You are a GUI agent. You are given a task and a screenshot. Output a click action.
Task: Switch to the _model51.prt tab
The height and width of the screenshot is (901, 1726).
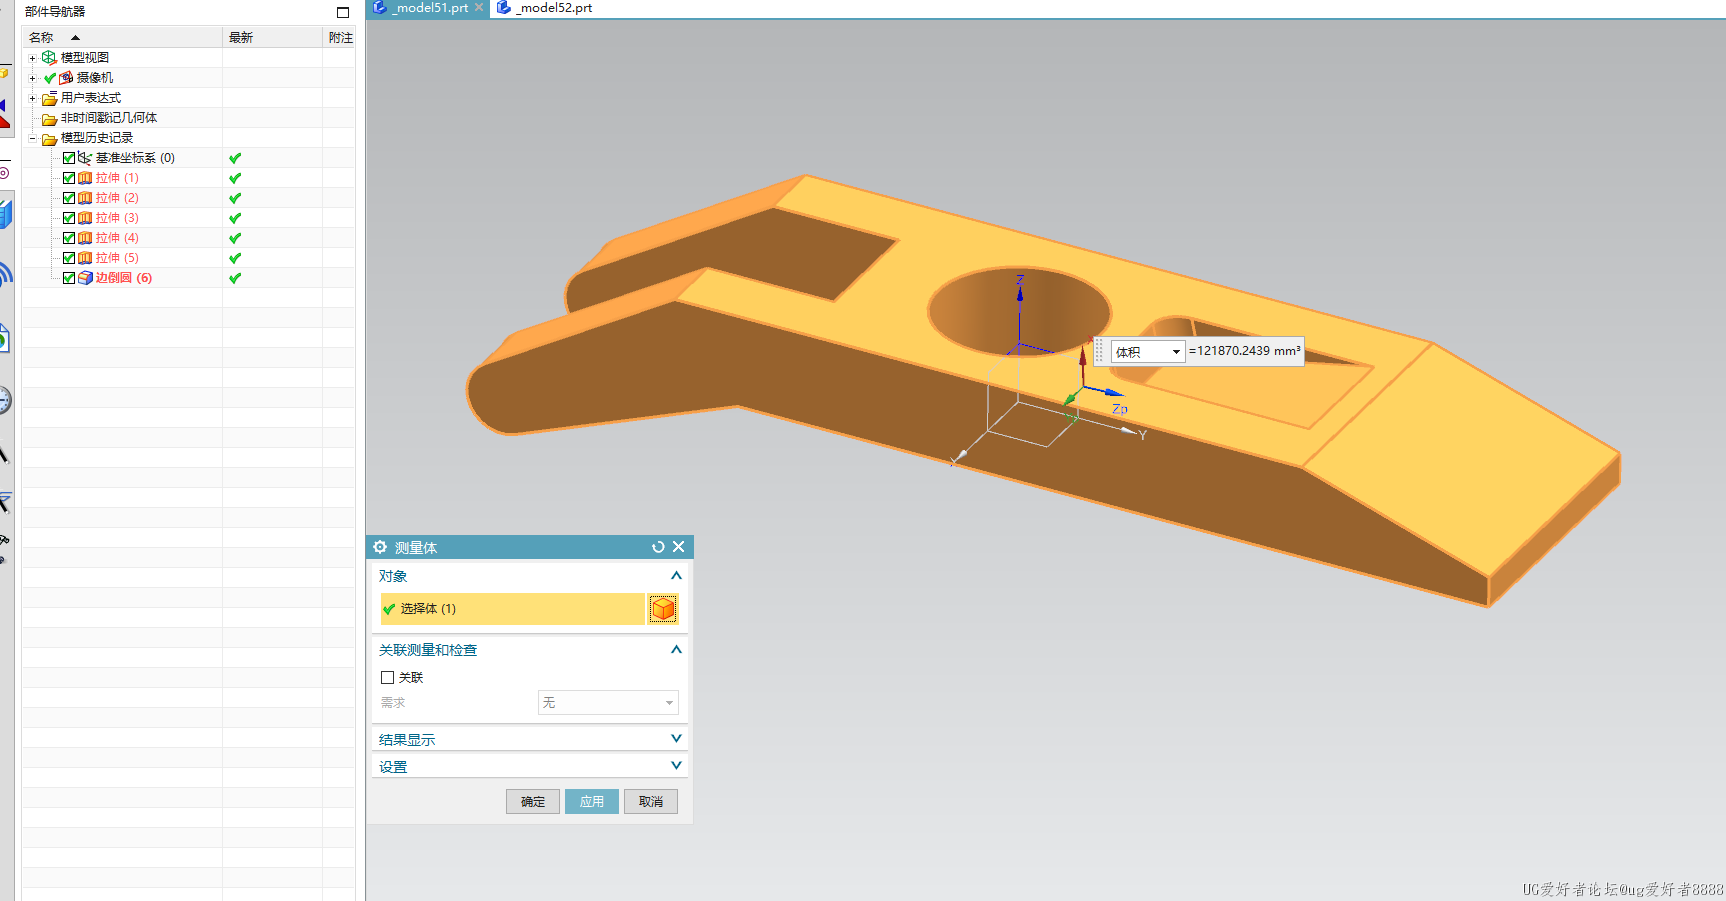430,8
